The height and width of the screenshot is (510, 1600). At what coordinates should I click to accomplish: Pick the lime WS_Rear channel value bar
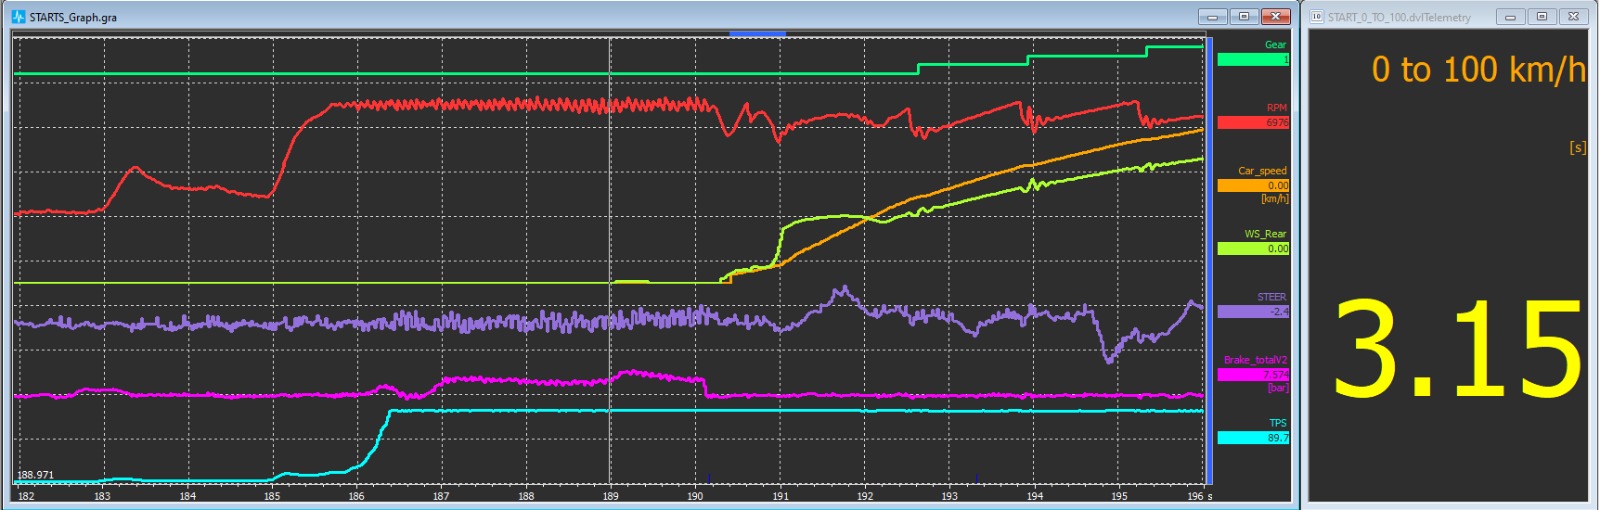pos(1252,249)
